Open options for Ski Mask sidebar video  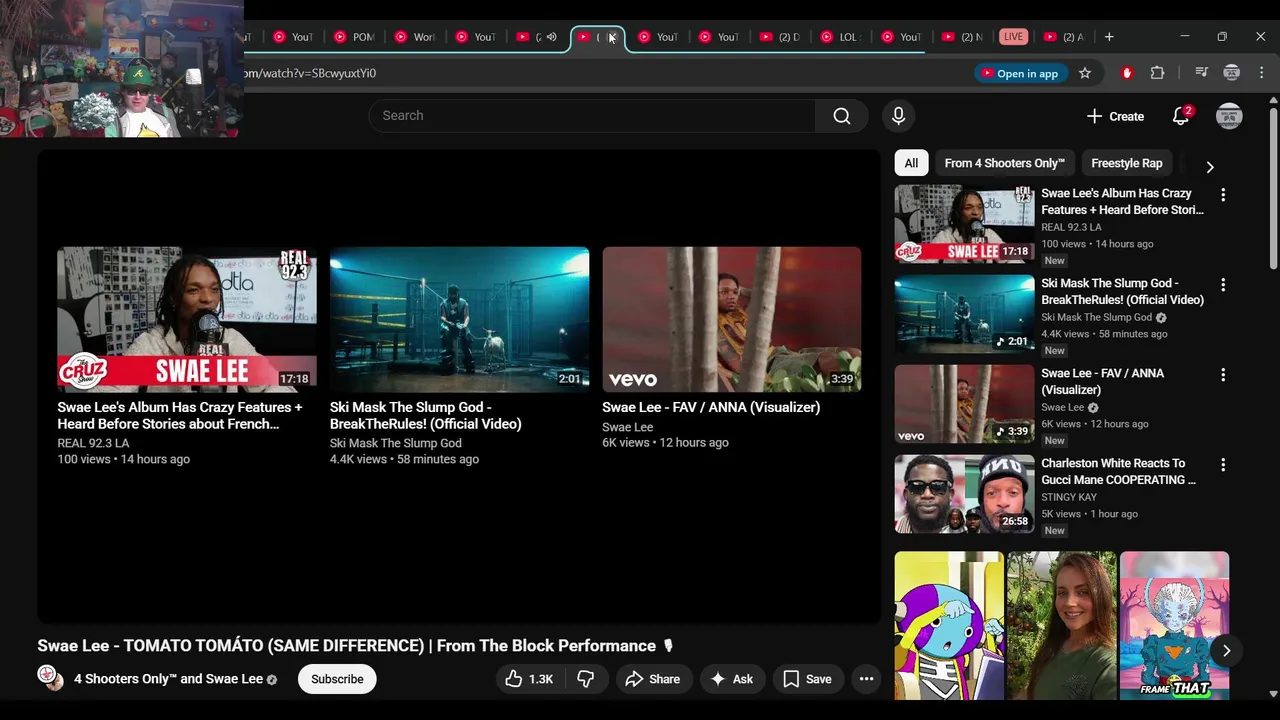click(x=1222, y=285)
